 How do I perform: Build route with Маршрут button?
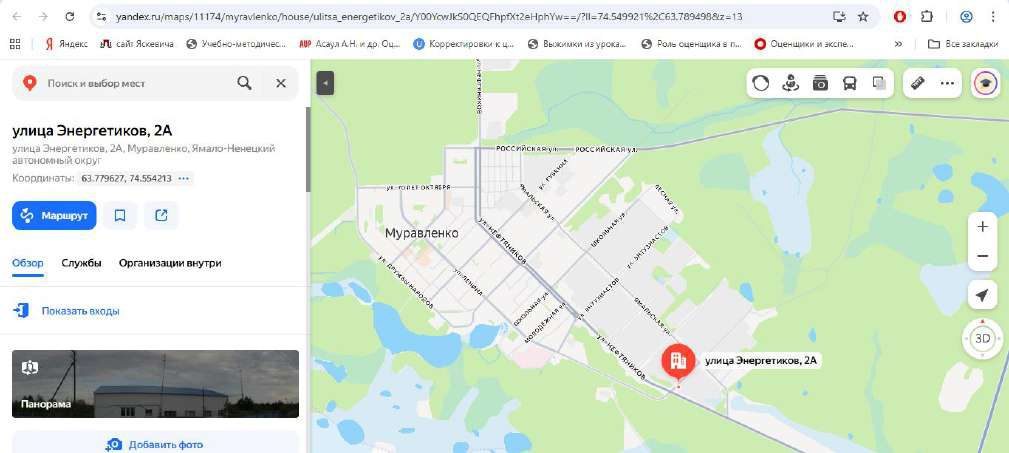pyautogui.click(x=54, y=216)
